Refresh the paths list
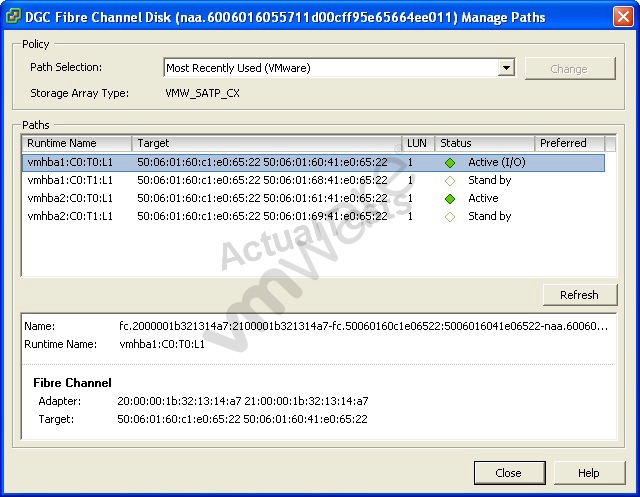 tap(580, 295)
